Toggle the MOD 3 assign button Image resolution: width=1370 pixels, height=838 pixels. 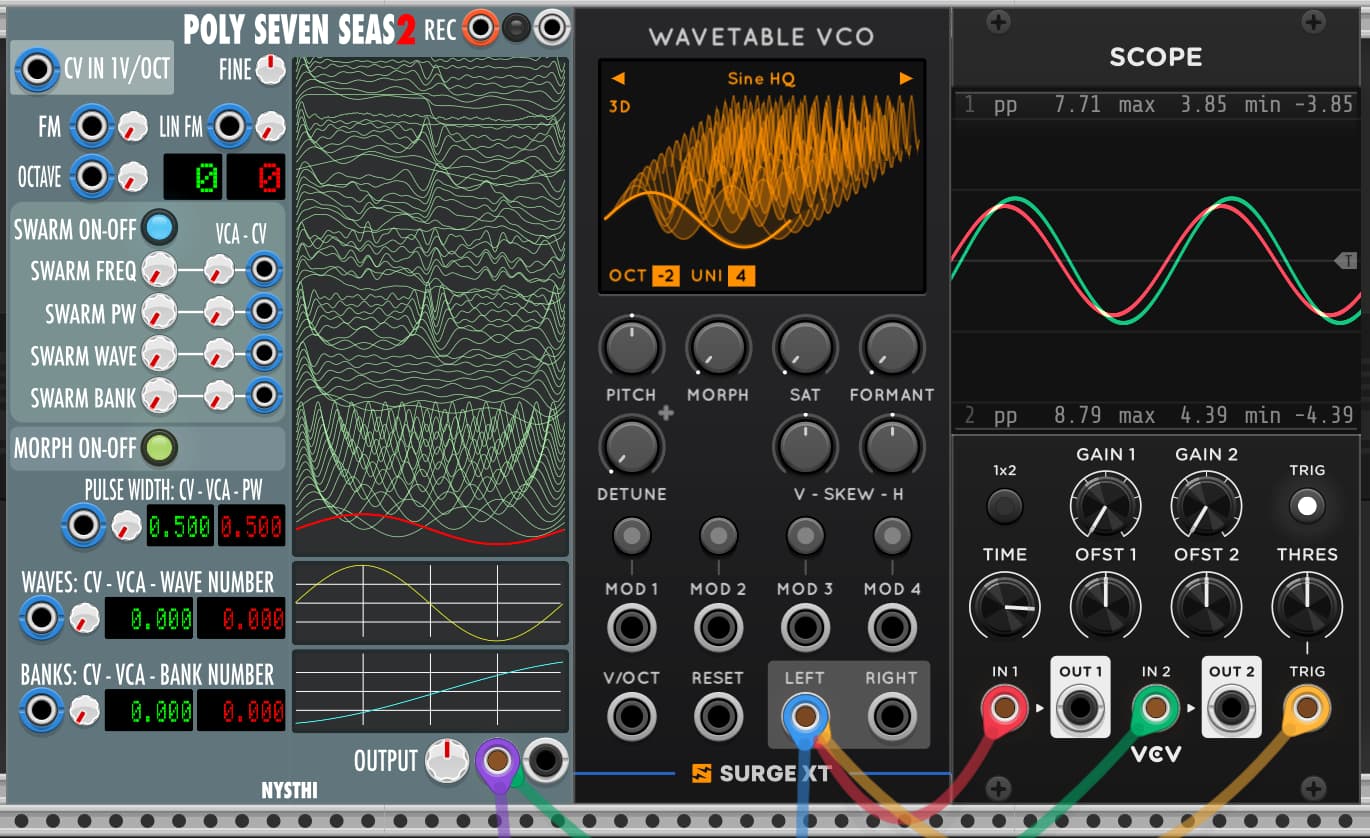tap(805, 537)
